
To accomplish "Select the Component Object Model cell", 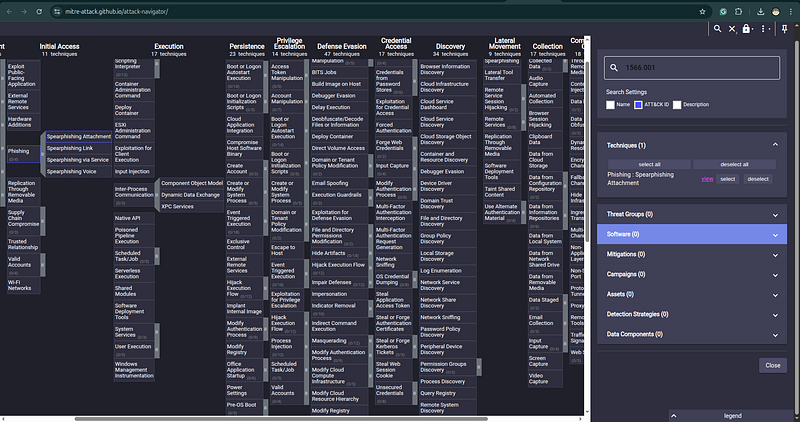I will [x=191, y=183].
